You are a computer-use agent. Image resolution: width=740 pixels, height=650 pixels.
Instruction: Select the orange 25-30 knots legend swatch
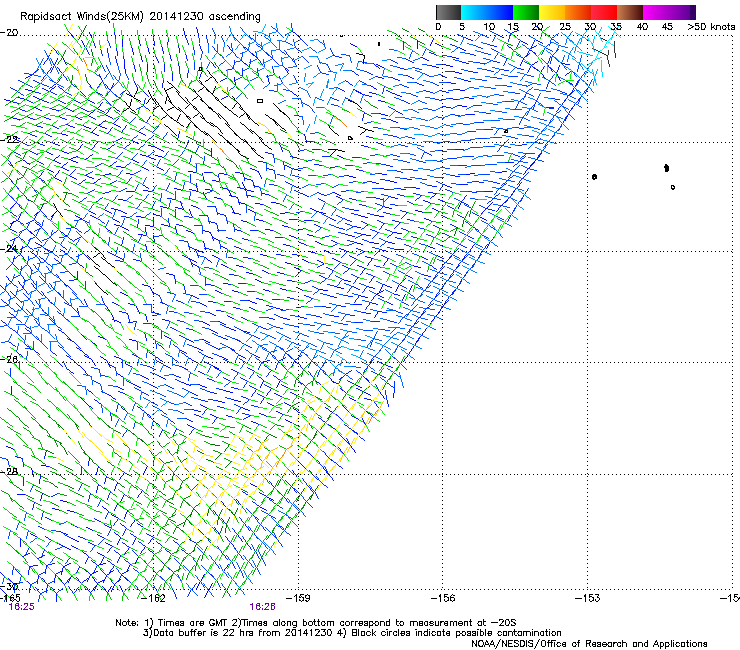tap(578, 12)
